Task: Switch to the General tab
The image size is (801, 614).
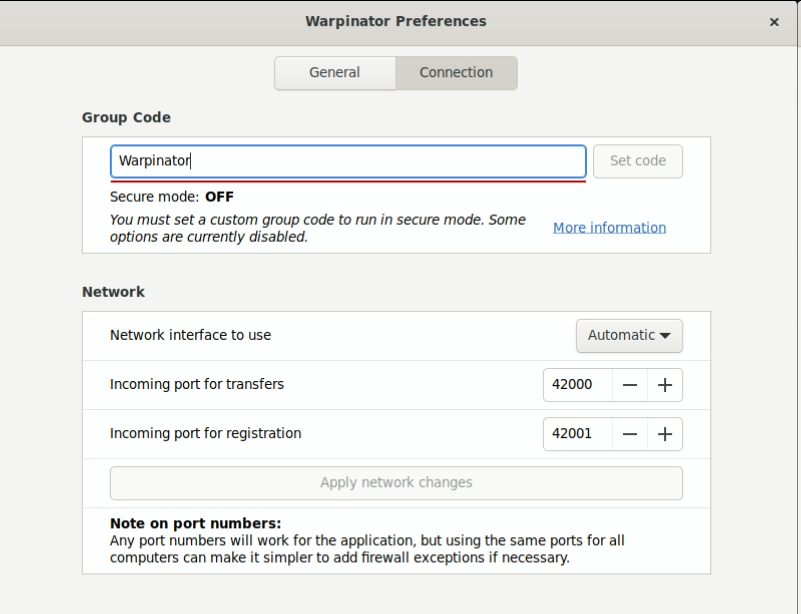Action: 335,73
